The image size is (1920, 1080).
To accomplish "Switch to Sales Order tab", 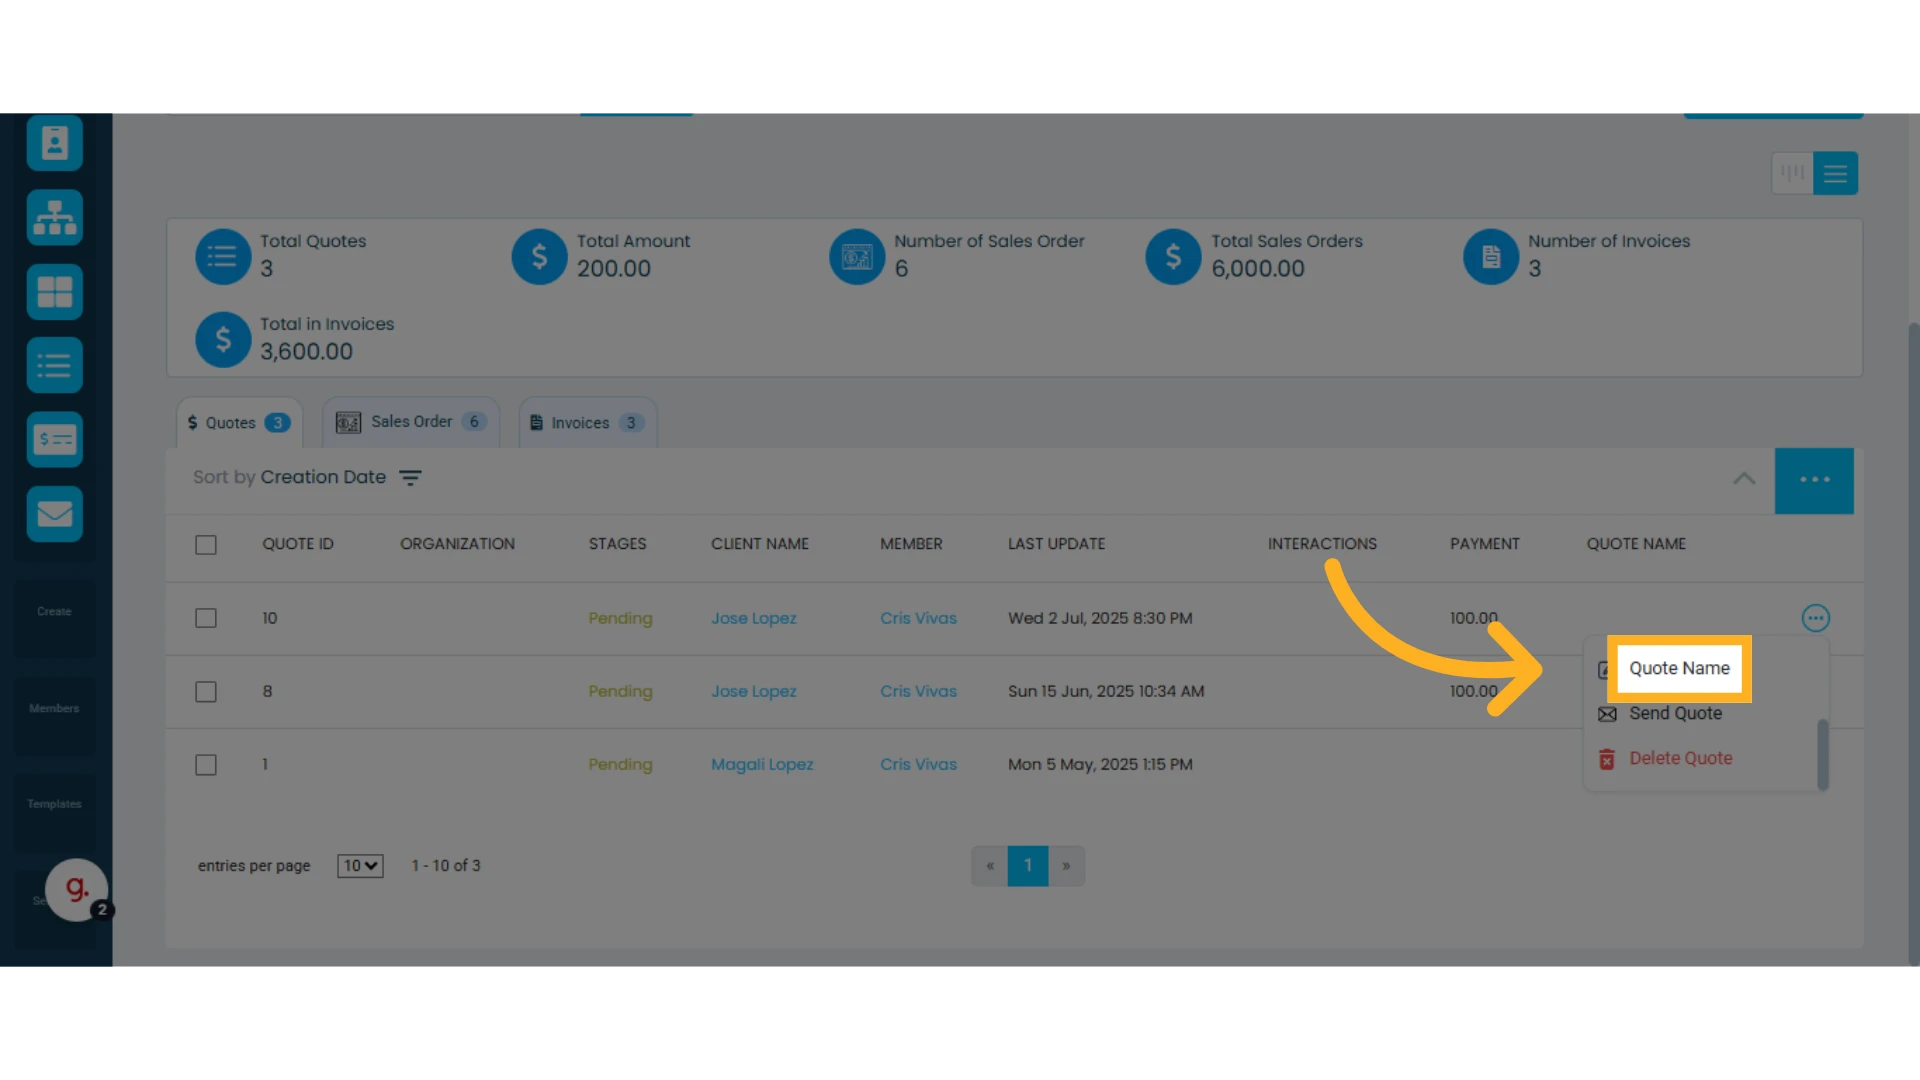I will coord(411,422).
